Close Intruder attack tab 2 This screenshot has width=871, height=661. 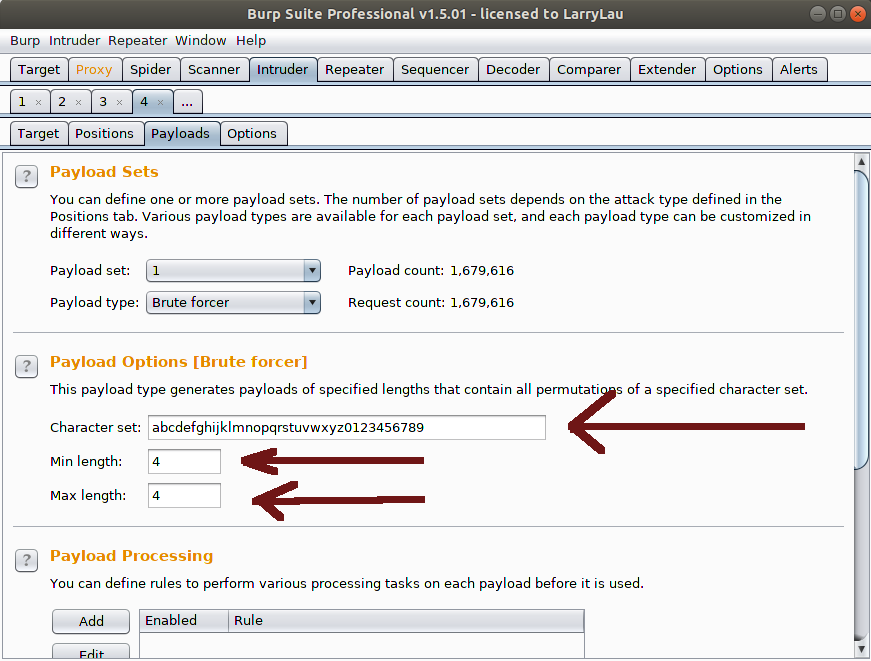coord(78,102)
